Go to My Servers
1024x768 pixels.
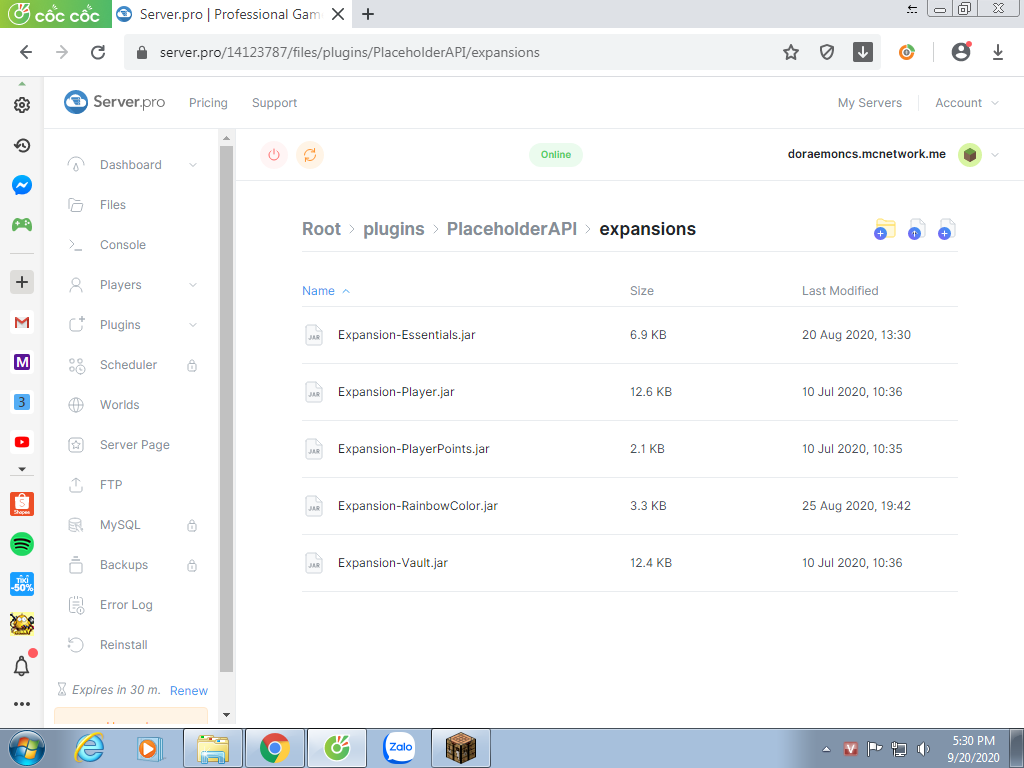pos(869,103)
